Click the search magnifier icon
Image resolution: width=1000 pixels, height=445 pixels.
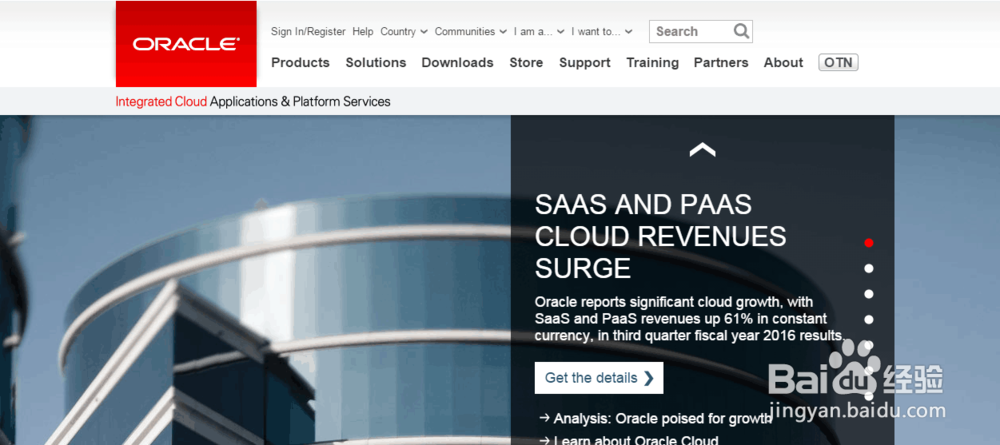[x=740, y=31]
